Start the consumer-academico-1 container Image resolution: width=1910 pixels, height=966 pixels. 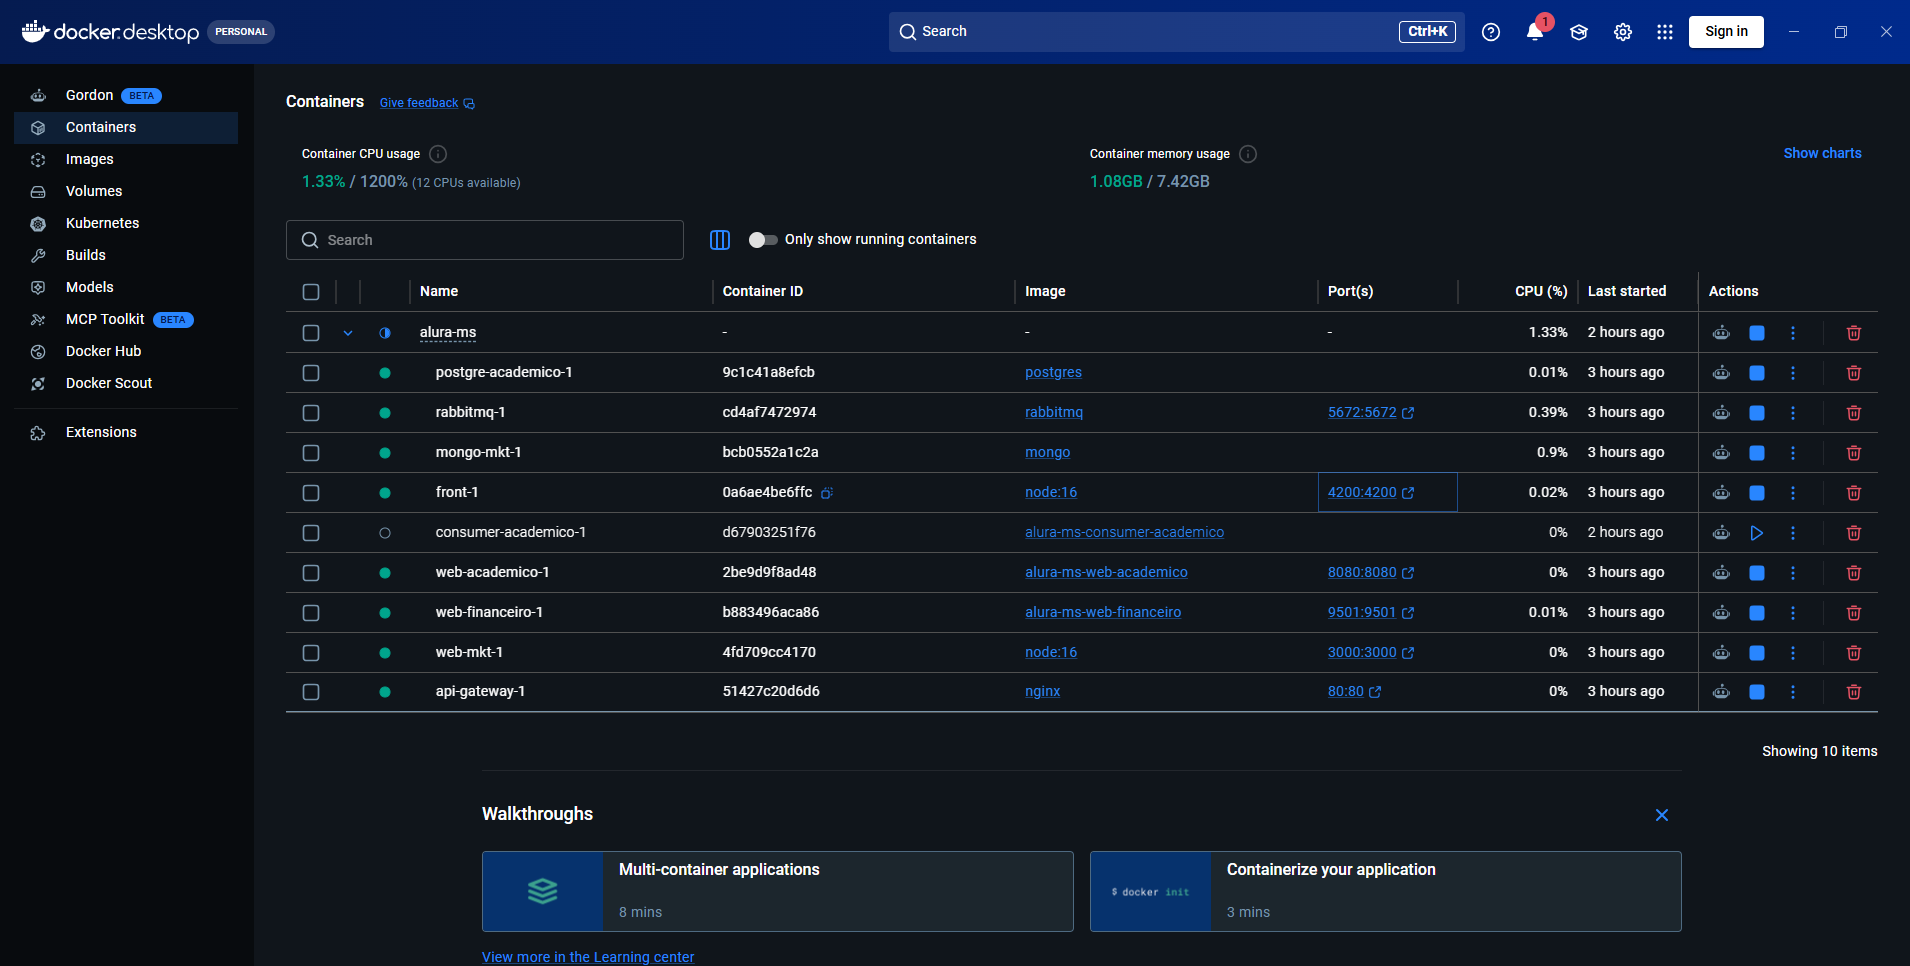click(1756, 533)
